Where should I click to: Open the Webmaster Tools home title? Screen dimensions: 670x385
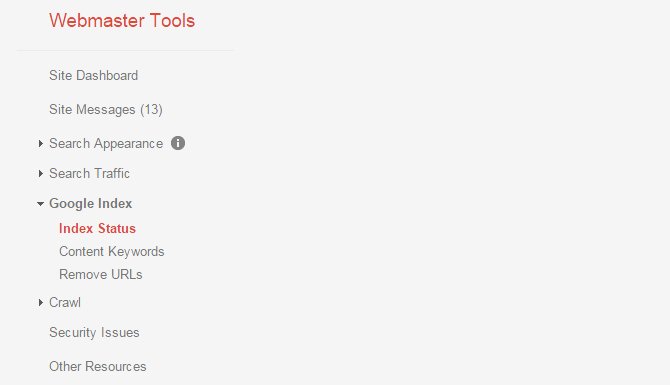pos(122,21)
